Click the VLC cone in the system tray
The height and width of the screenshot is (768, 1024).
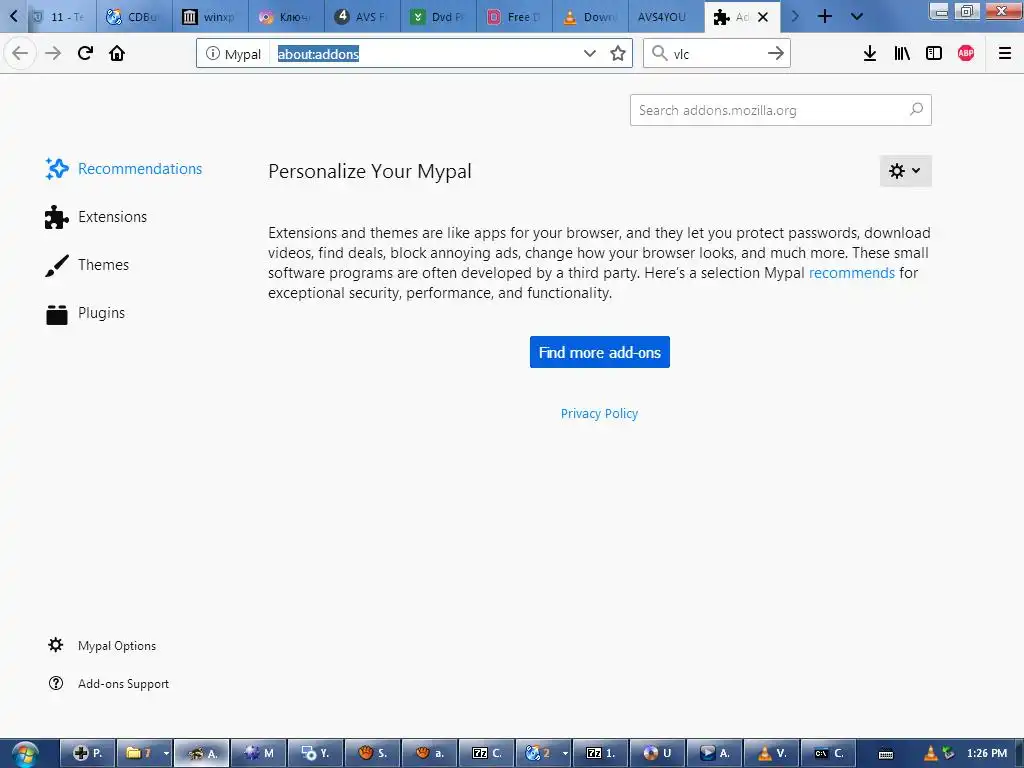(x=930, y=754)
